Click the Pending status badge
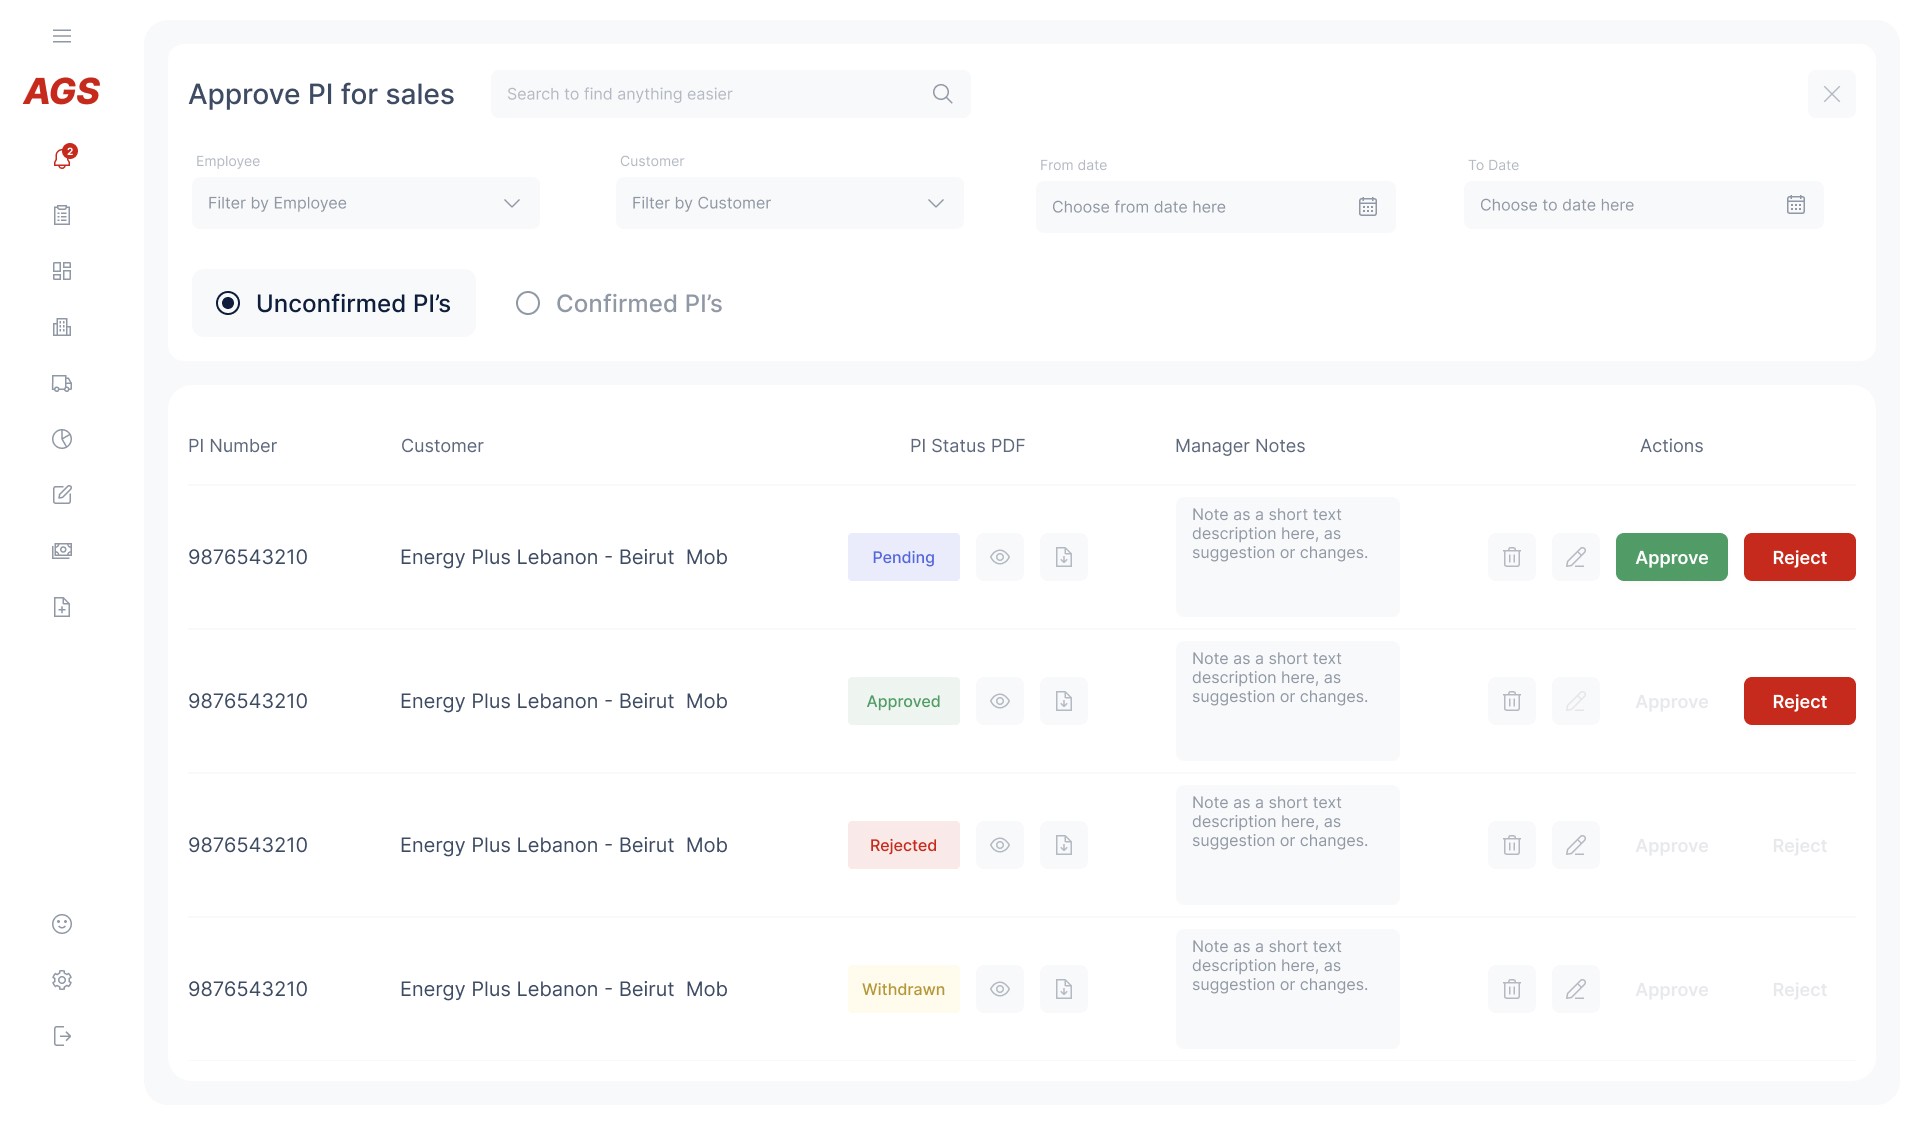 904,557
